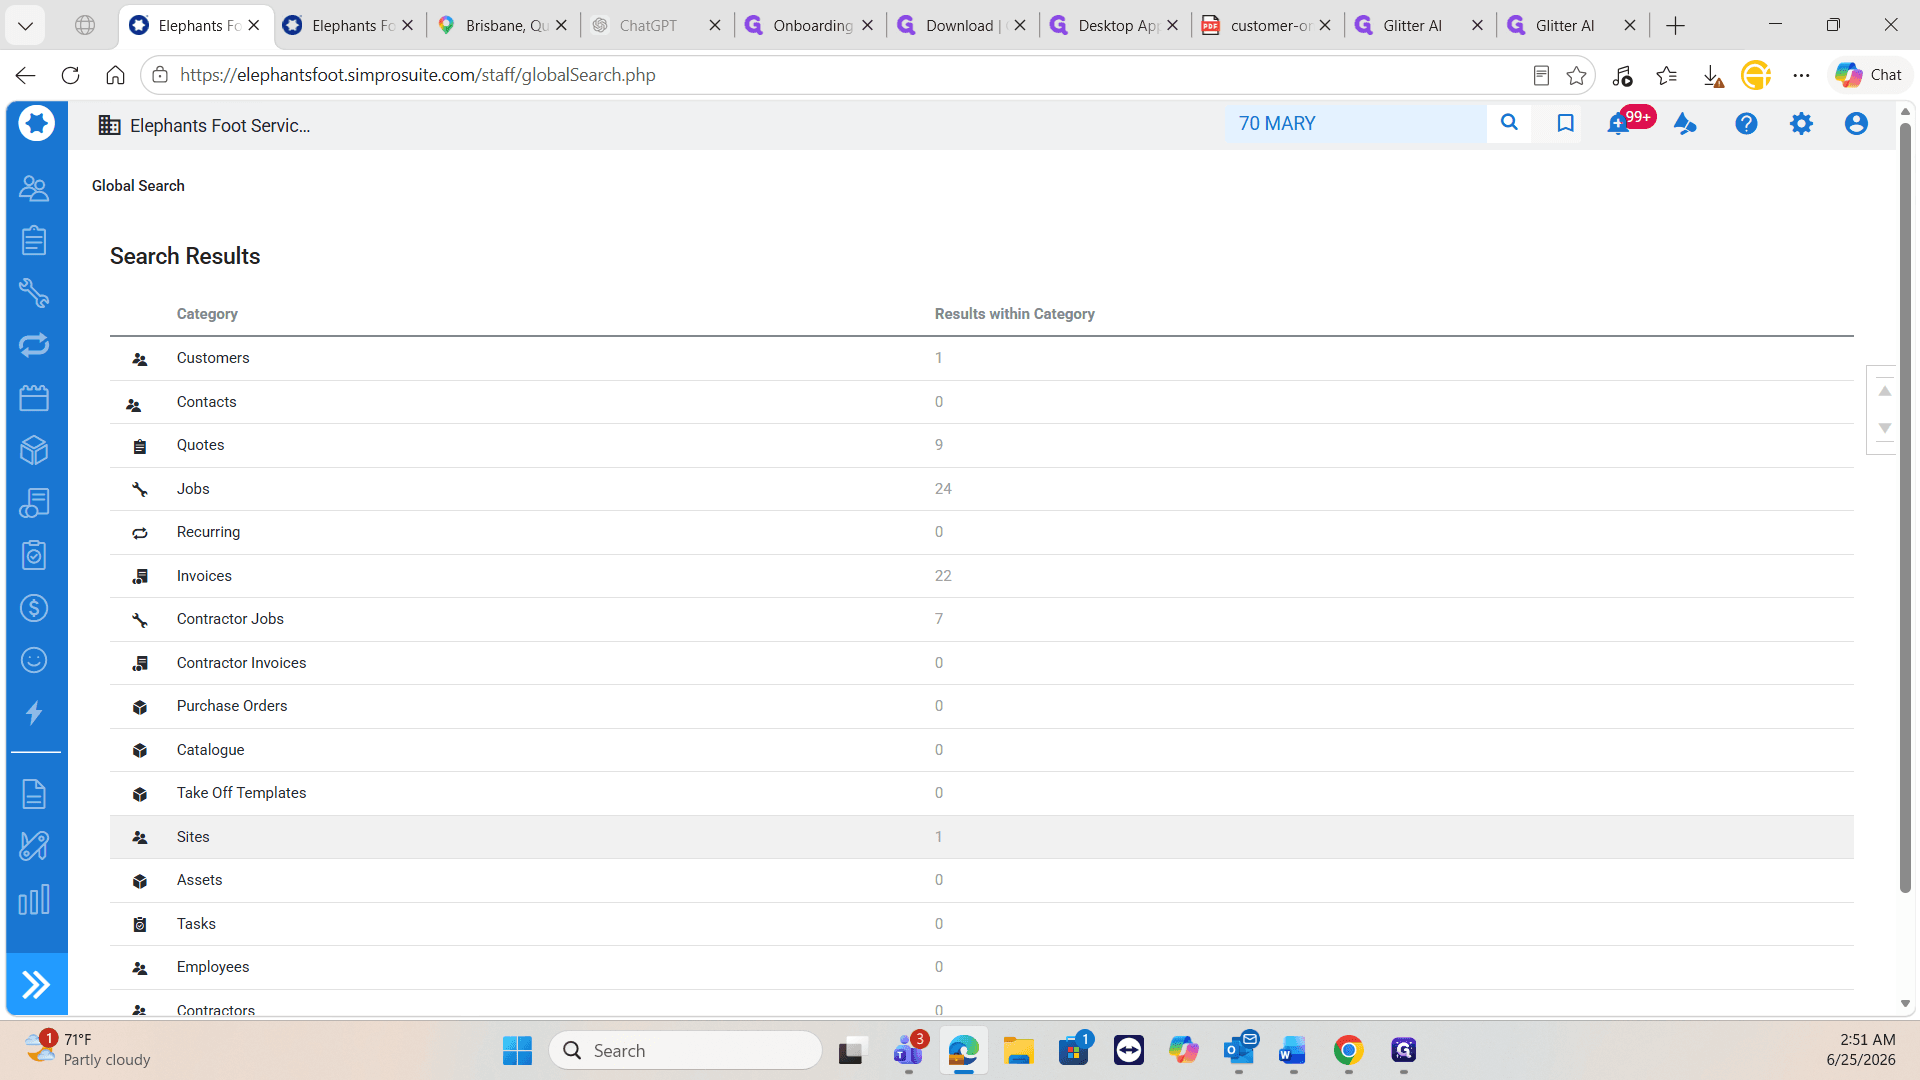
Task: Open the document Forms sidebar icon
Action: pyautogui.click(x=34, y=794)
